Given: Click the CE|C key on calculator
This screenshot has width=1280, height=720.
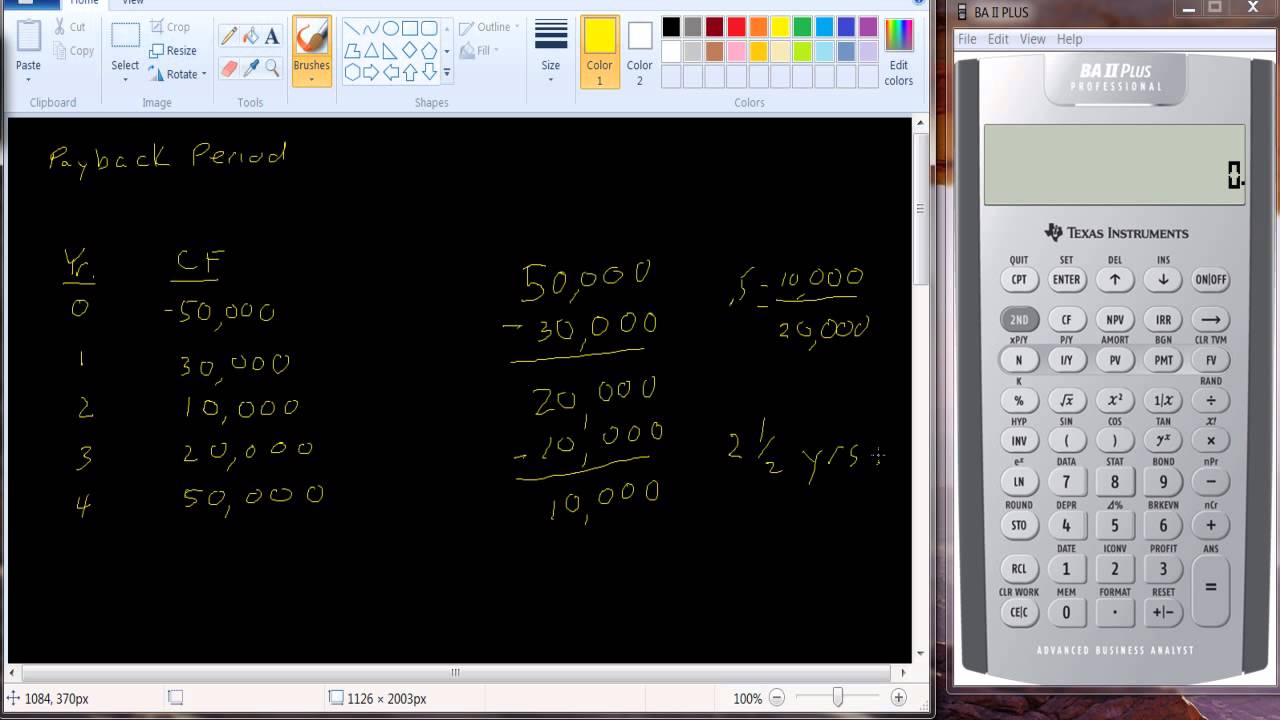Looking at the screenshot, I should [1019, 612].
